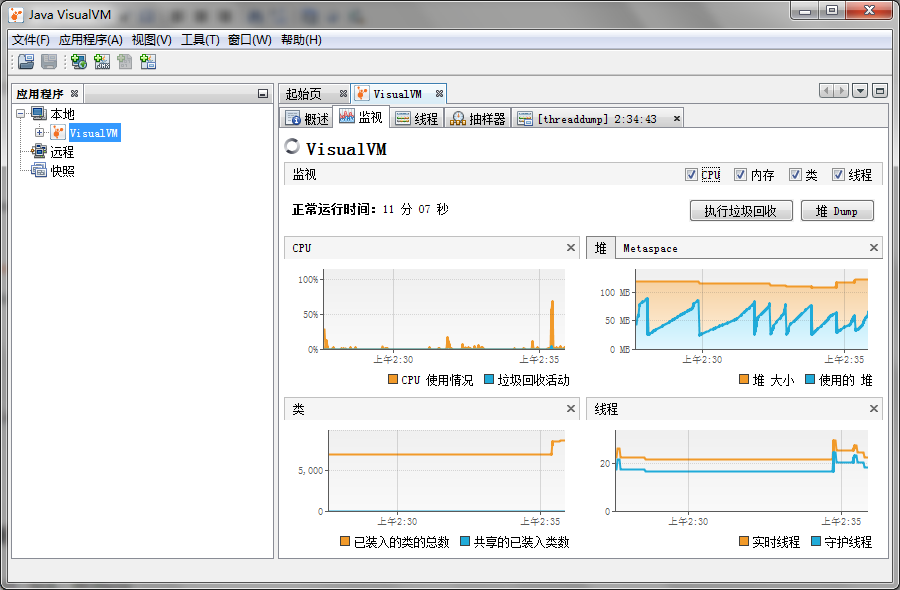The width and height of the screenshot is (900, 590).
Task: Open the 应用程序(A) menu
Action: [x=91, y=40]
